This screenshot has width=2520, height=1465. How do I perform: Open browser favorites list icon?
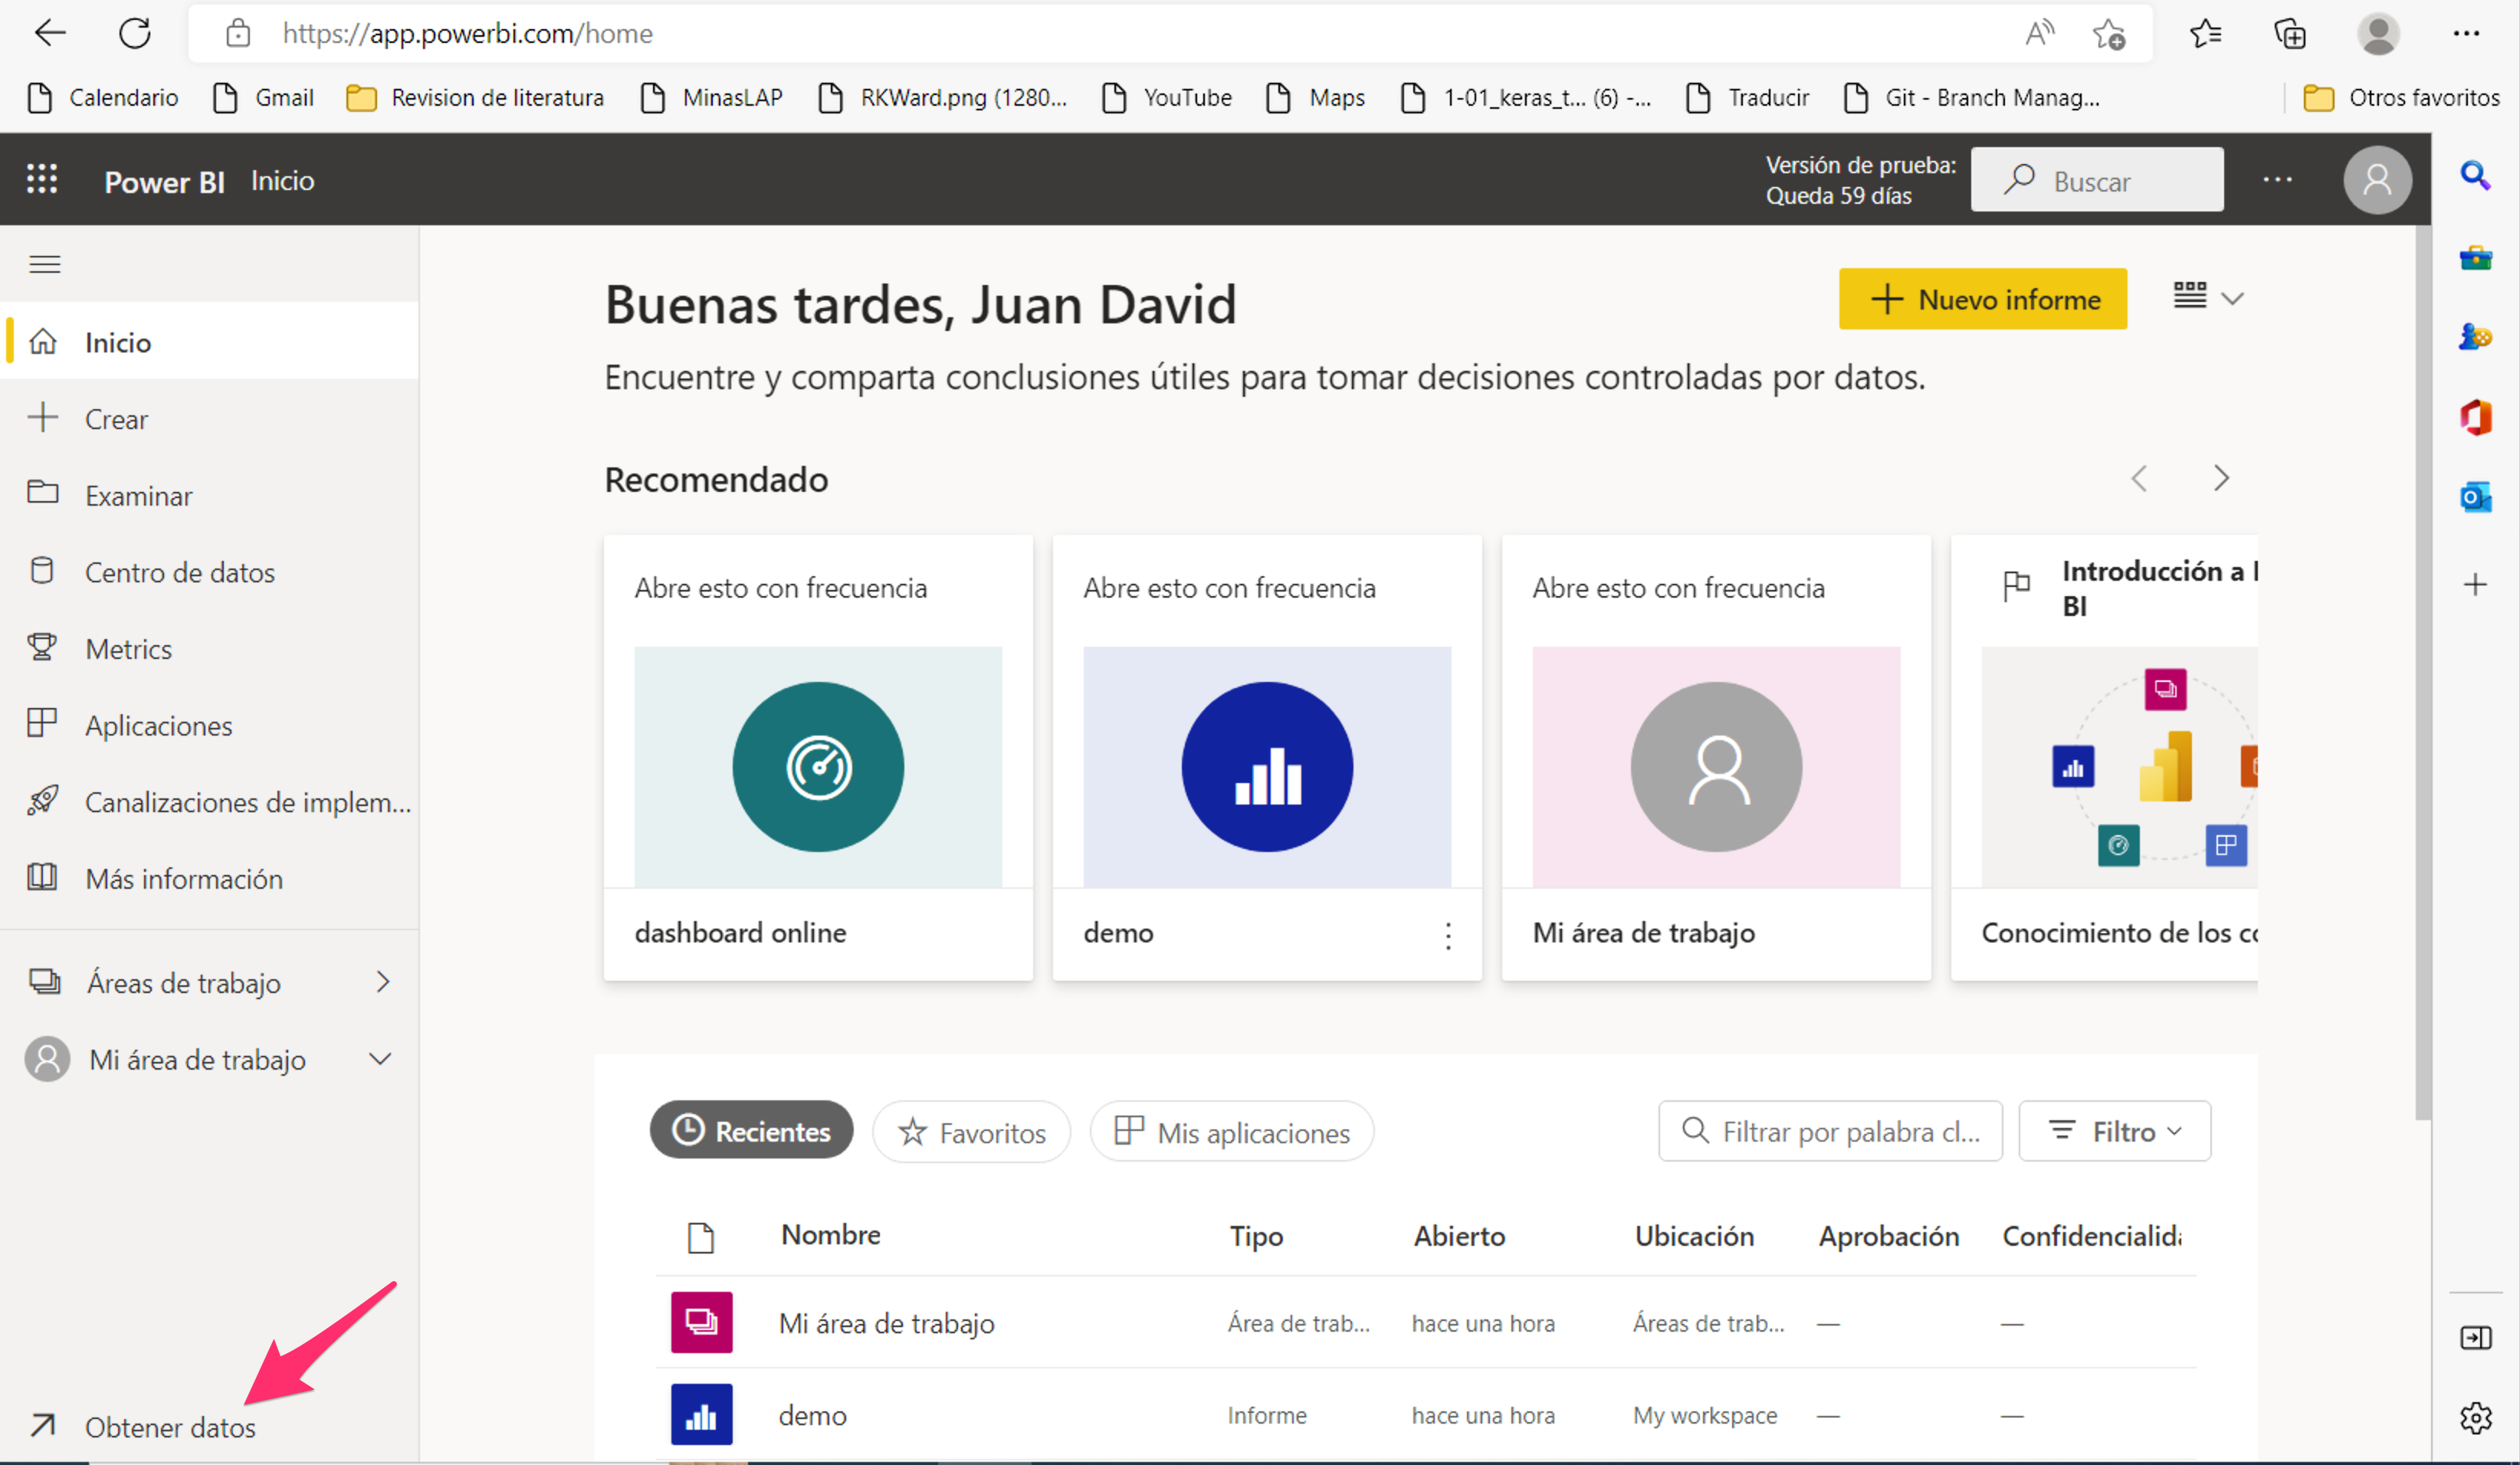point(2205,33)
